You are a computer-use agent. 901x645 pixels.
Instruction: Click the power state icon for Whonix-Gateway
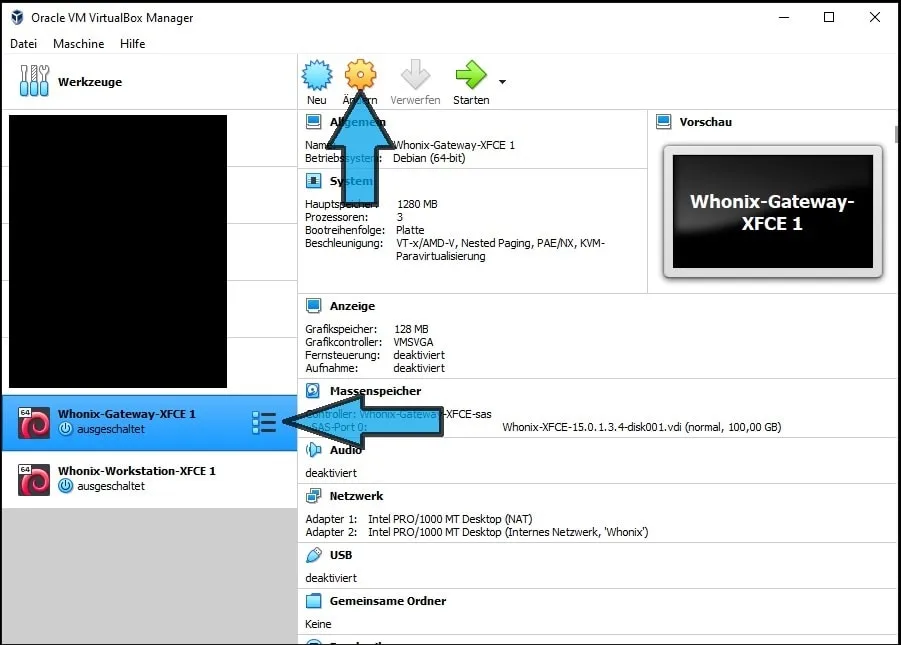(x=66, y=429)
